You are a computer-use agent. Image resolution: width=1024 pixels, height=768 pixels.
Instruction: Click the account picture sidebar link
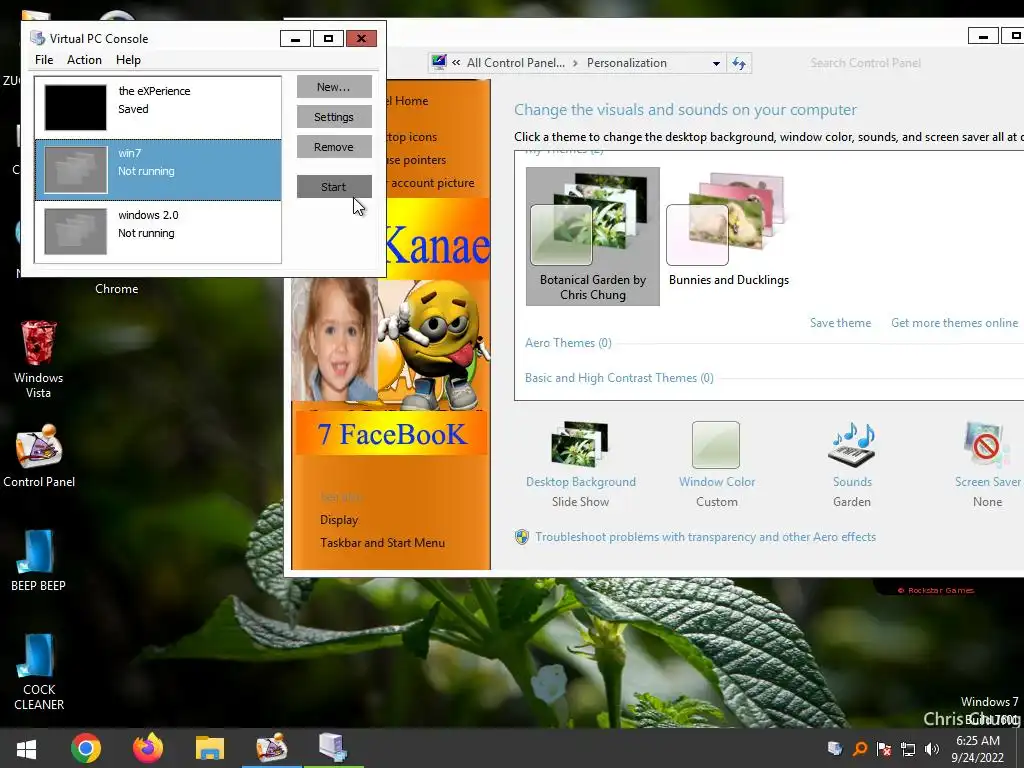click(431, 183)
